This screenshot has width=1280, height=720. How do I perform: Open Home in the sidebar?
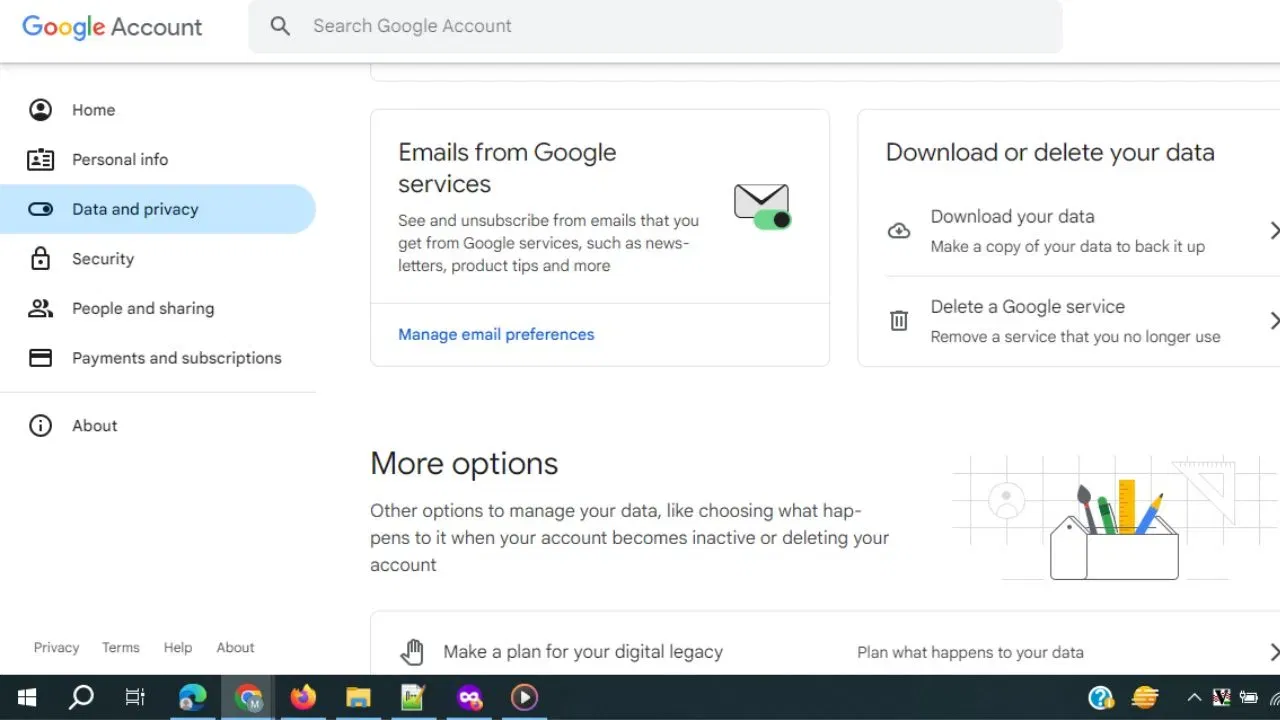coord(158,110)
